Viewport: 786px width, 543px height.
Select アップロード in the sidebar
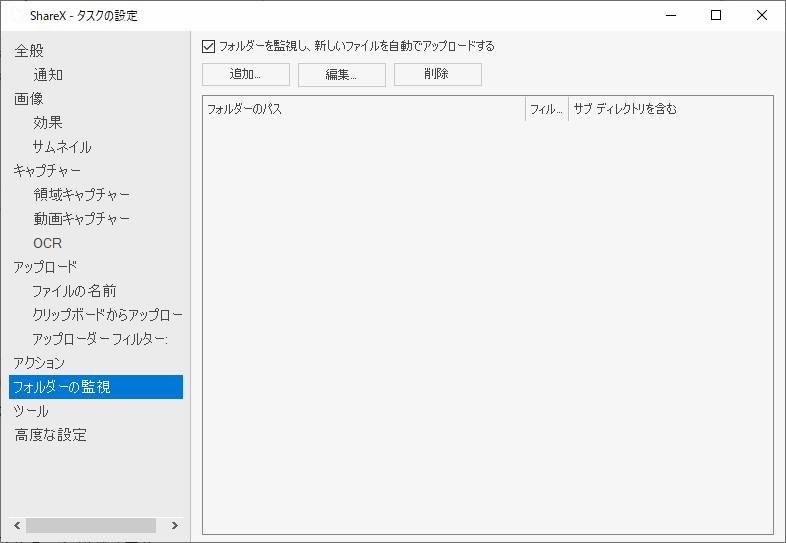click(46, 267)
